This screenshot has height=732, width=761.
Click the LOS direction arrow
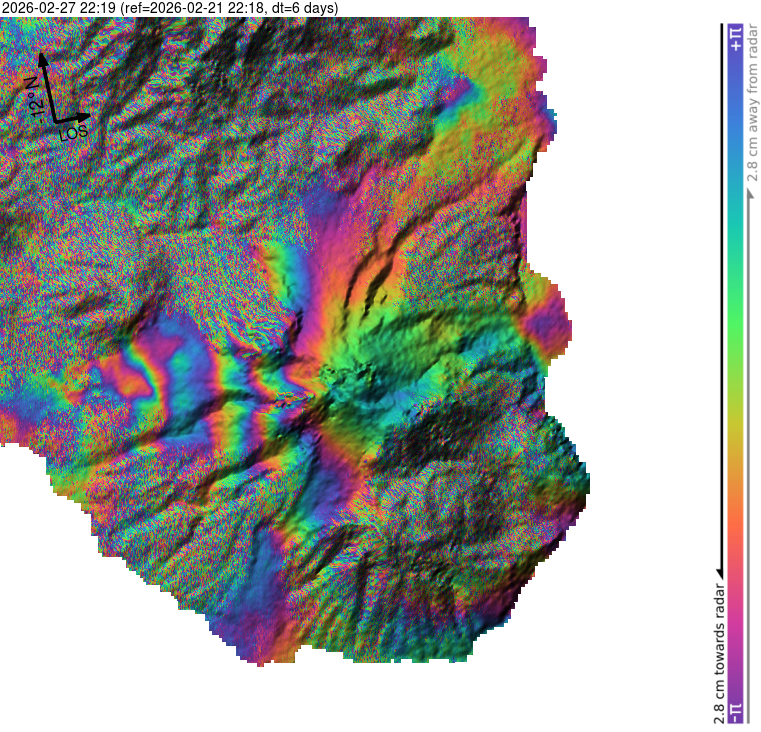(74, 119)
